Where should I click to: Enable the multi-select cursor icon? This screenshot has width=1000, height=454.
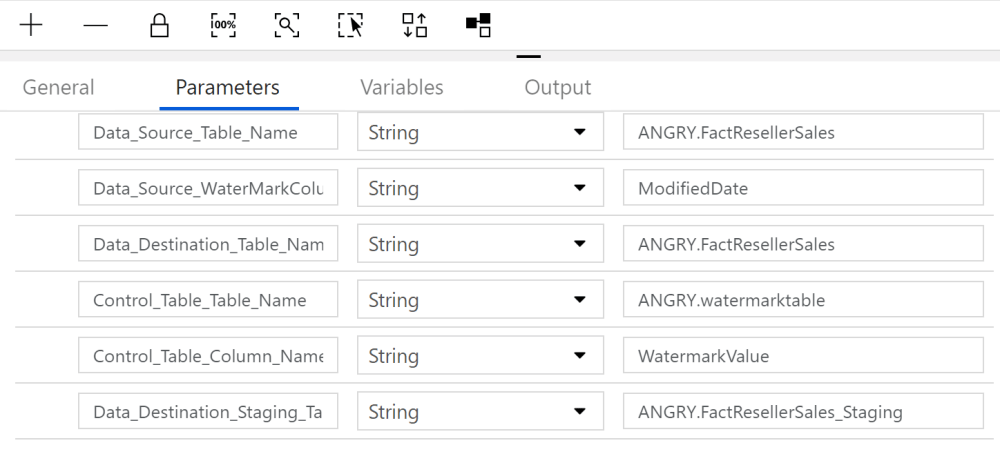350,26
